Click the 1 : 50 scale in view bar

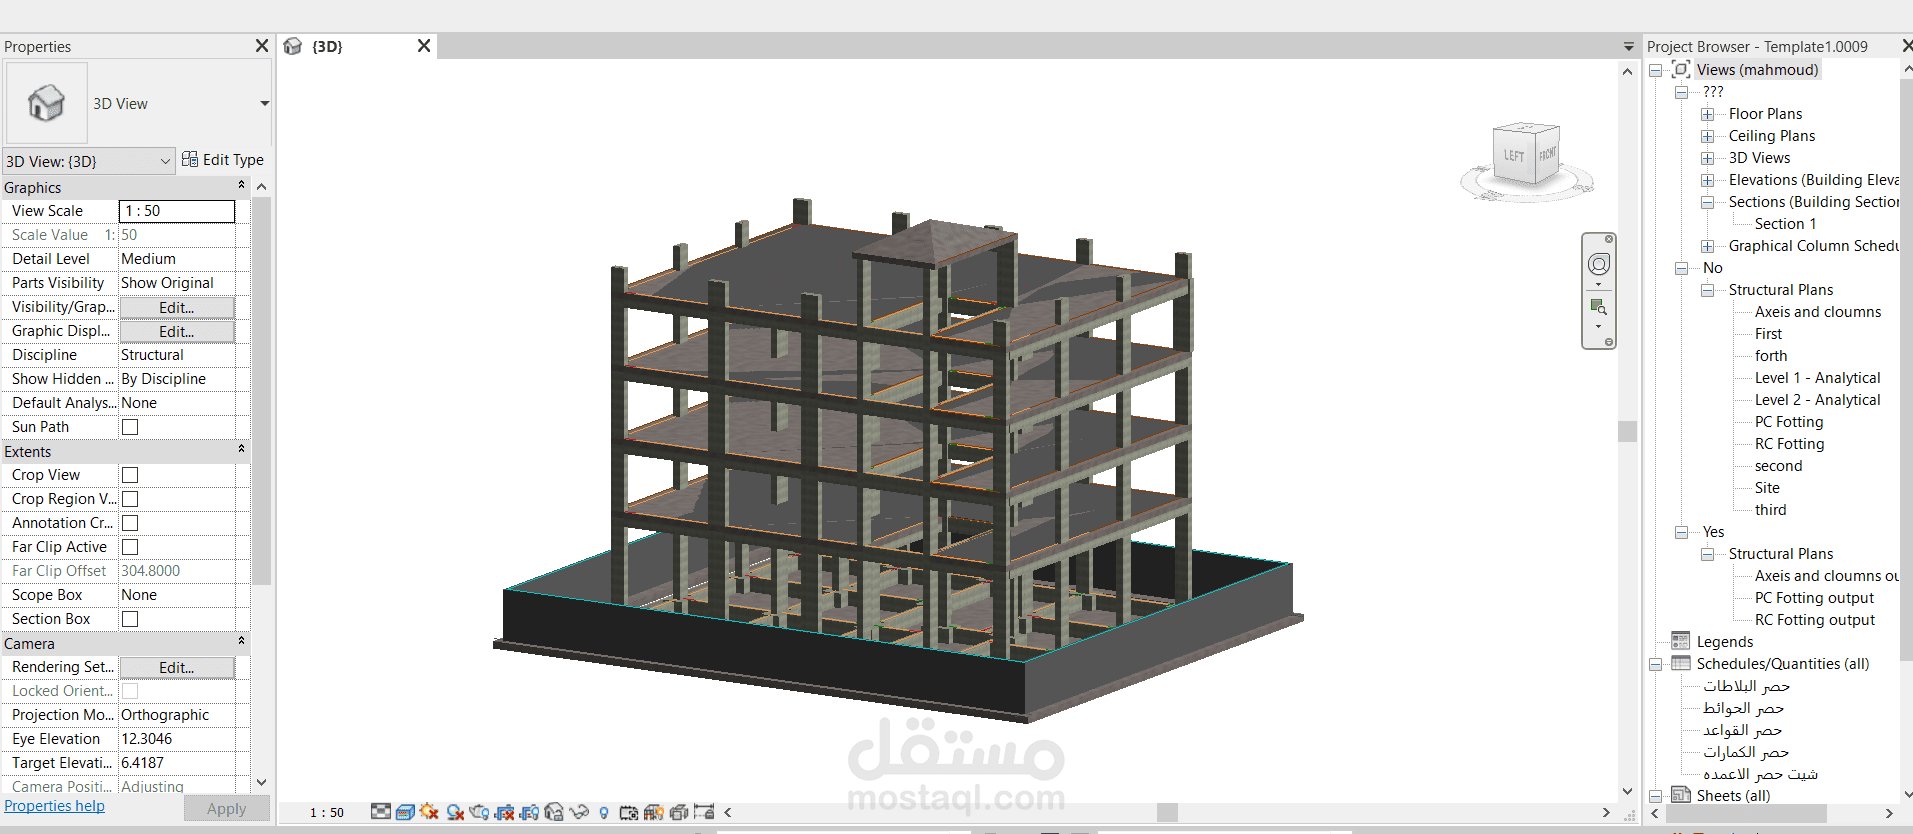pyautogui.click(x=326, y=812)
